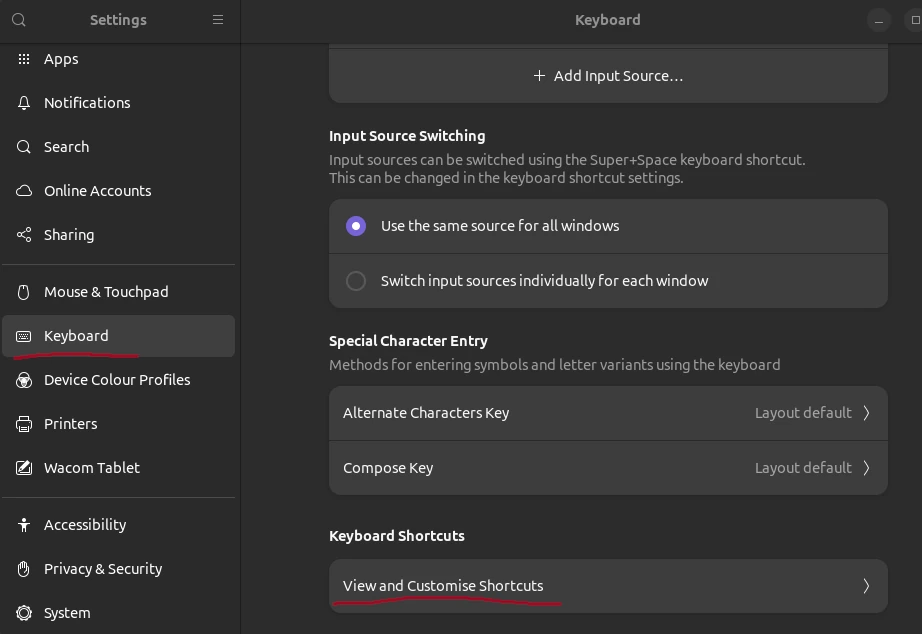
Task: Open Device Colour Profiles settings
Action: 116,380
